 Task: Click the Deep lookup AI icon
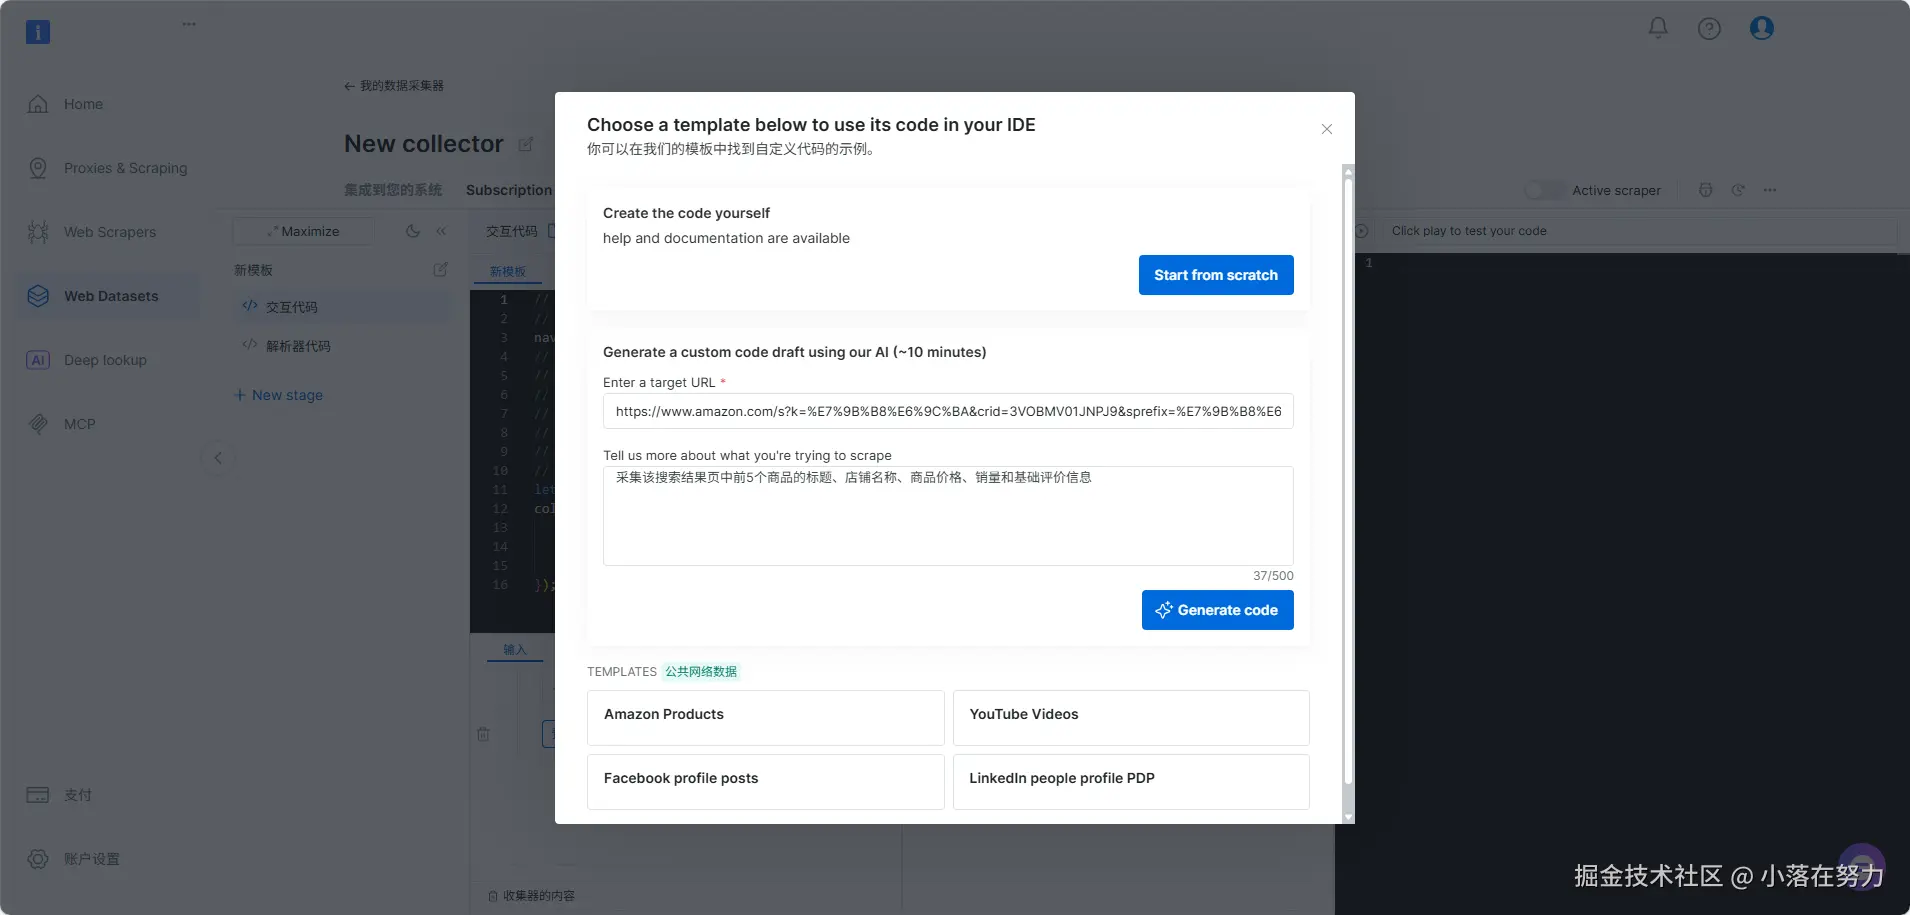pos(38,360)
